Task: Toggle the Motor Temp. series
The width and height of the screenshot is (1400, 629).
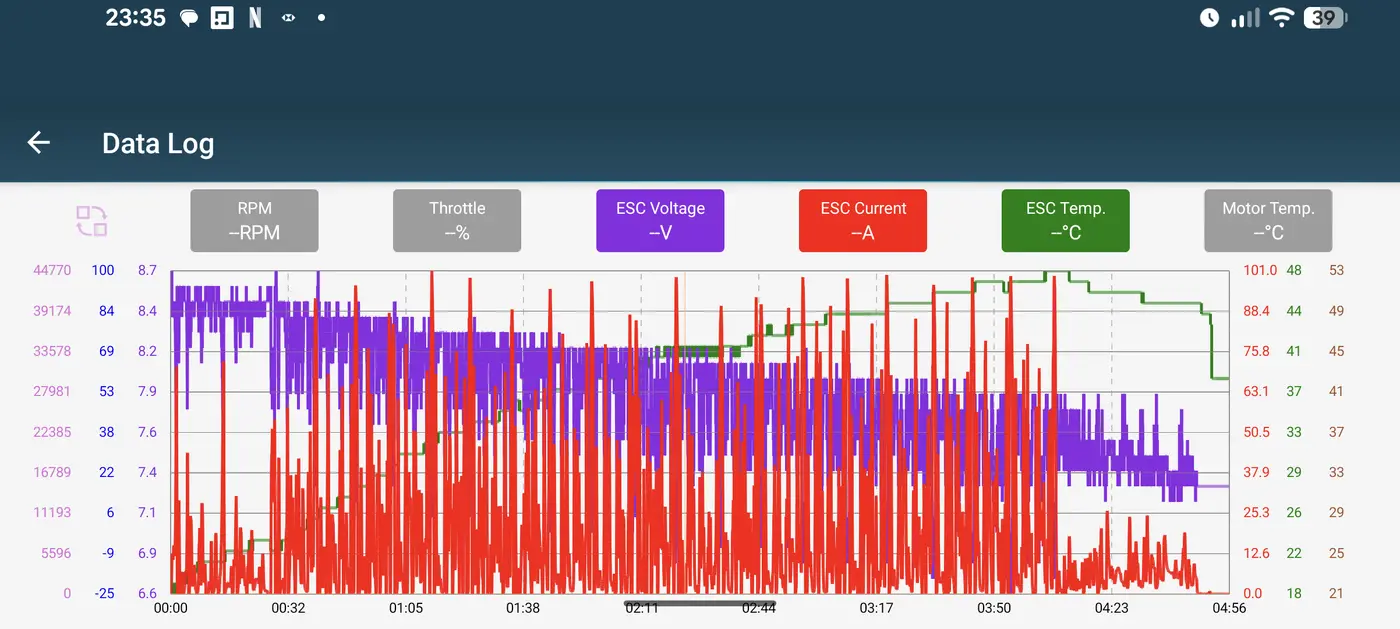Action: (1268, 221)
